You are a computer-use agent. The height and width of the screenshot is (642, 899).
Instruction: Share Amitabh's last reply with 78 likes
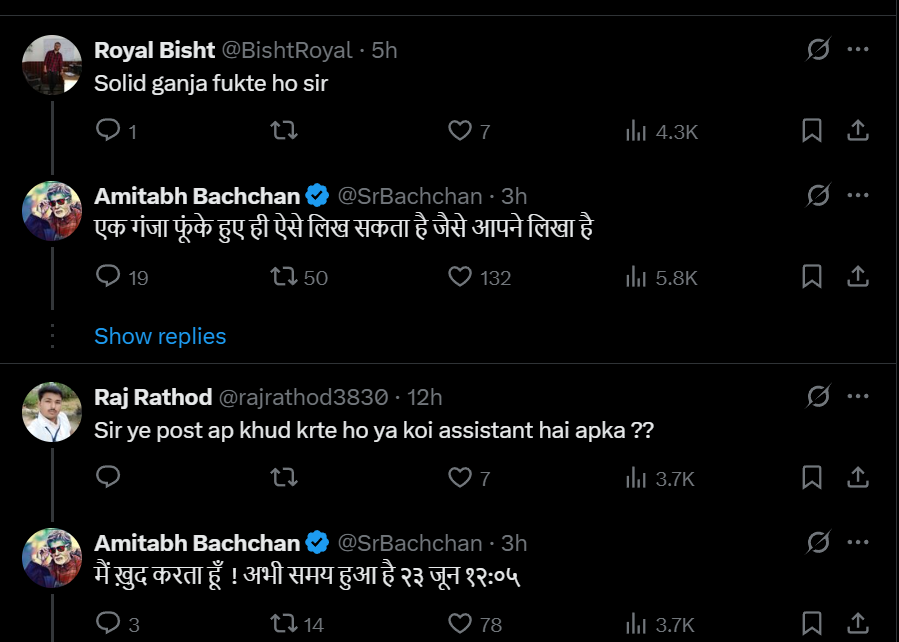point(857,625)
